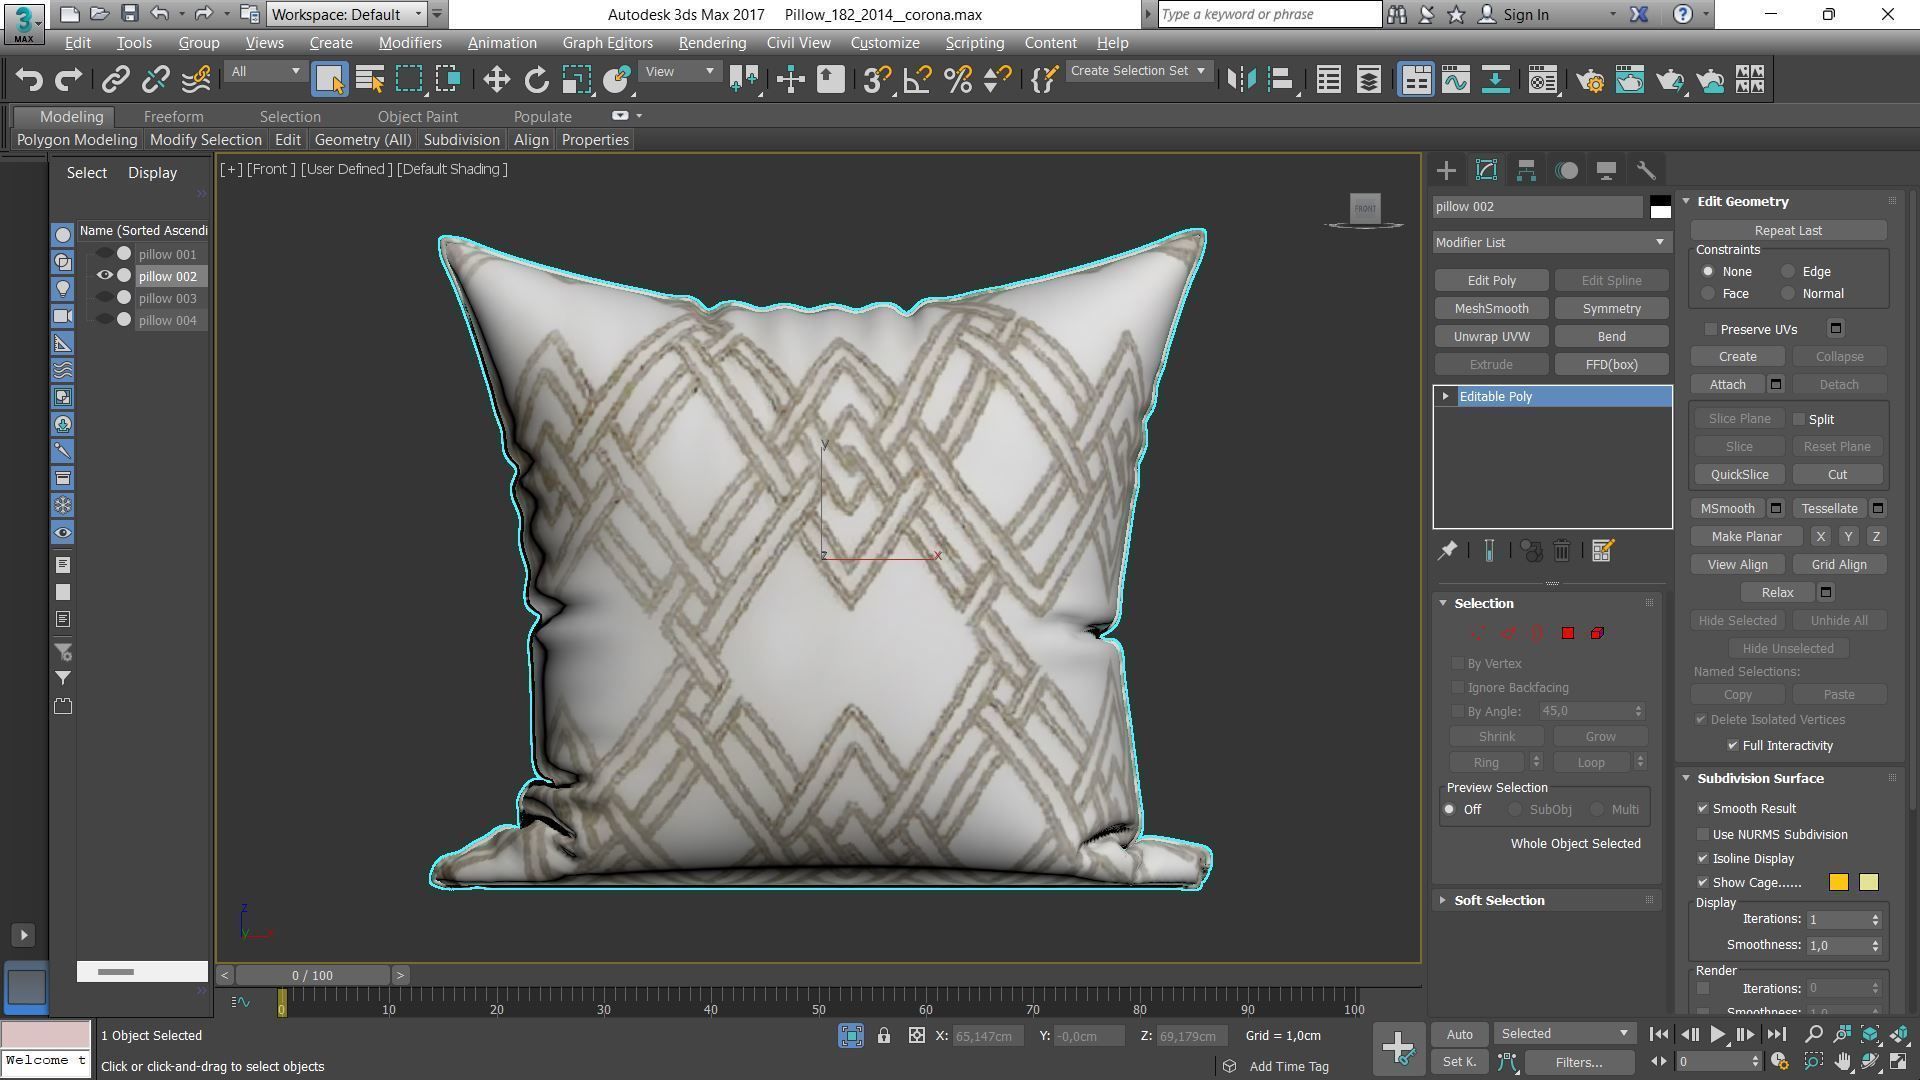Choose the Select Object tool
Image resolution: width=1920 pixels, height=1080 pixels.
pos(329,79)
